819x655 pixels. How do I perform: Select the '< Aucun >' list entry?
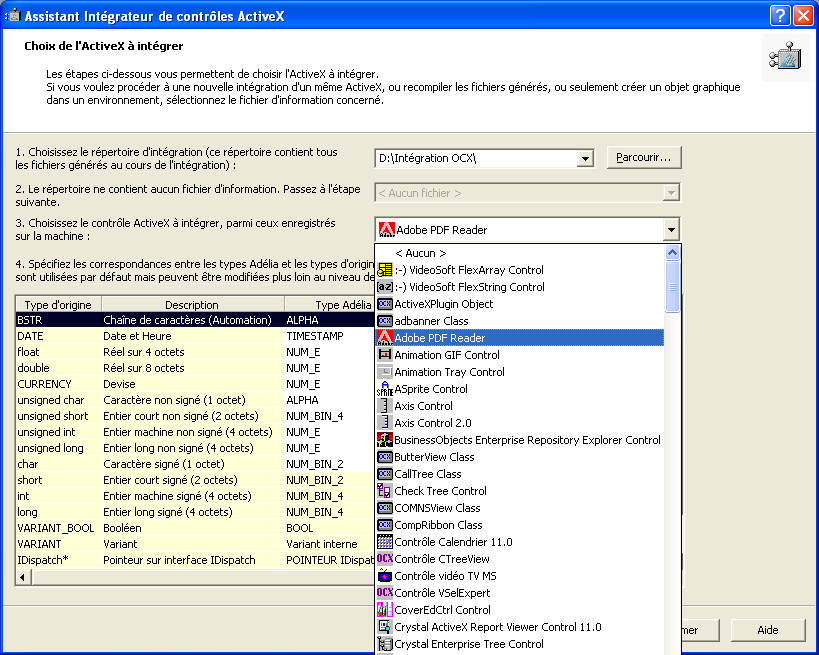point(420,253)
